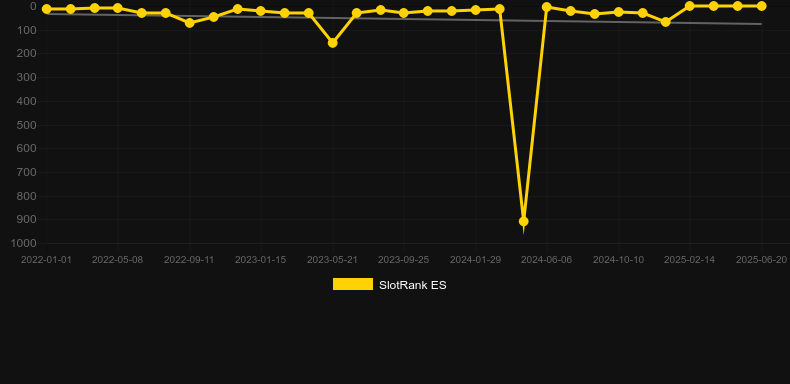Image resolution: width=790 pixels, height=384 pixels.
Task: Click the last data point at 2025-06-20
Action: coord(761,6)
